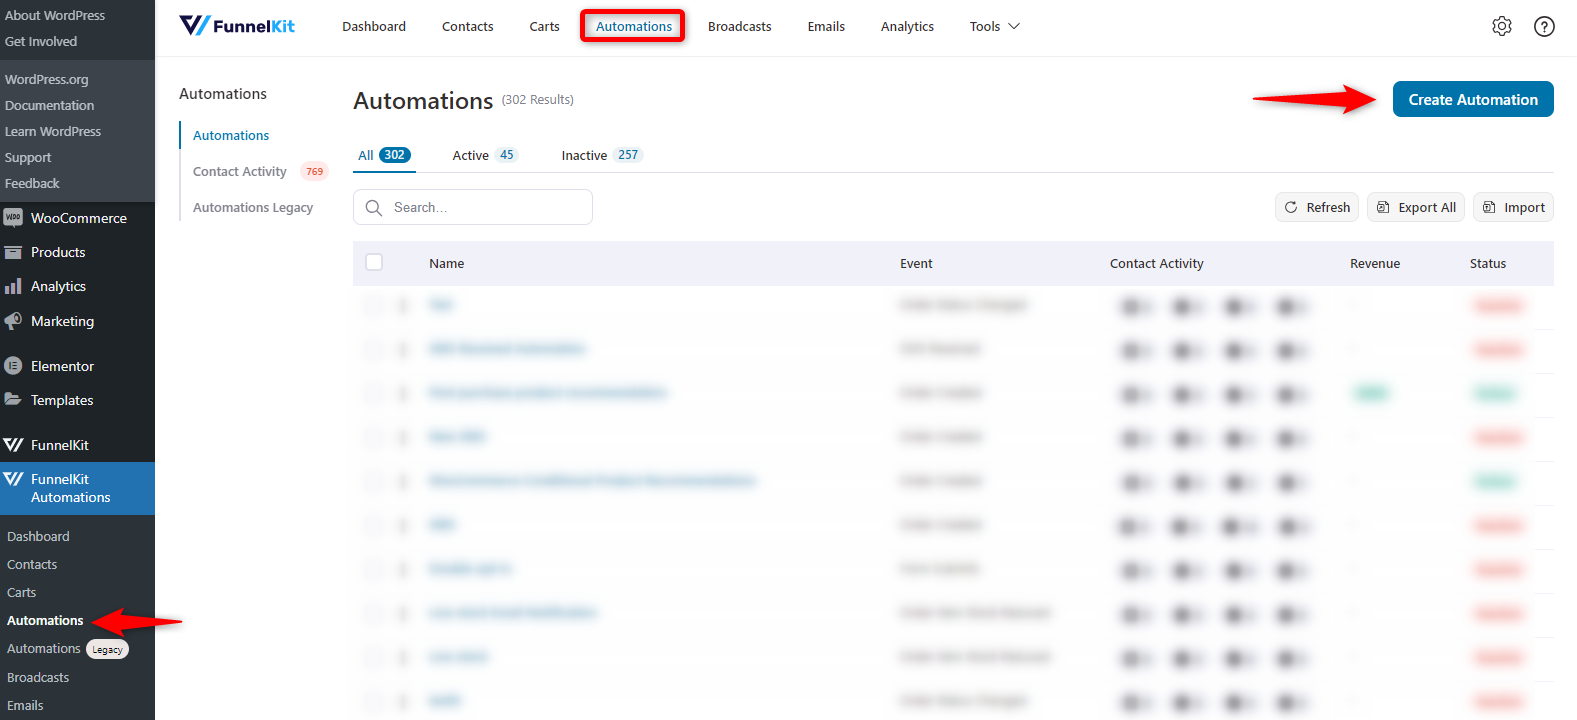Viewport: 1577px width, 720px height.
Task: Expand the Tools dropdown menu
Action: pyautogui.click(x=994, y=26)
